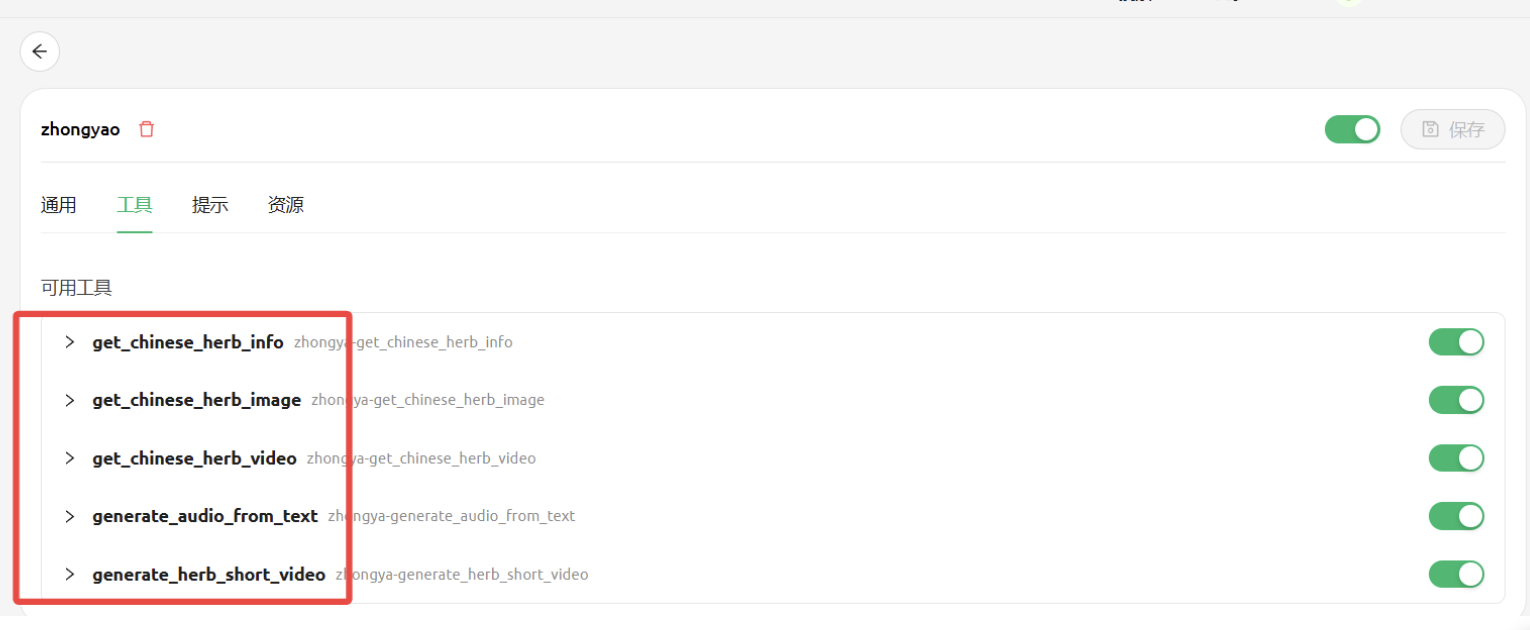Switch to the 通用 tab

coord(58,205)
